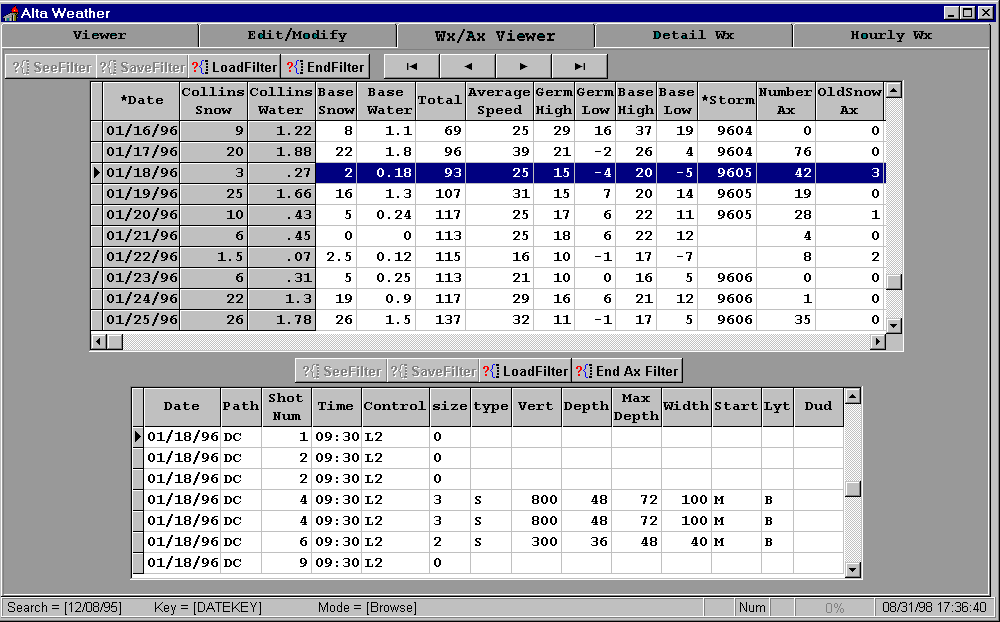Viewport: 1000px width, 622px height.
Task: Jump to first record navigation arrow
Action: coord(411,67)
